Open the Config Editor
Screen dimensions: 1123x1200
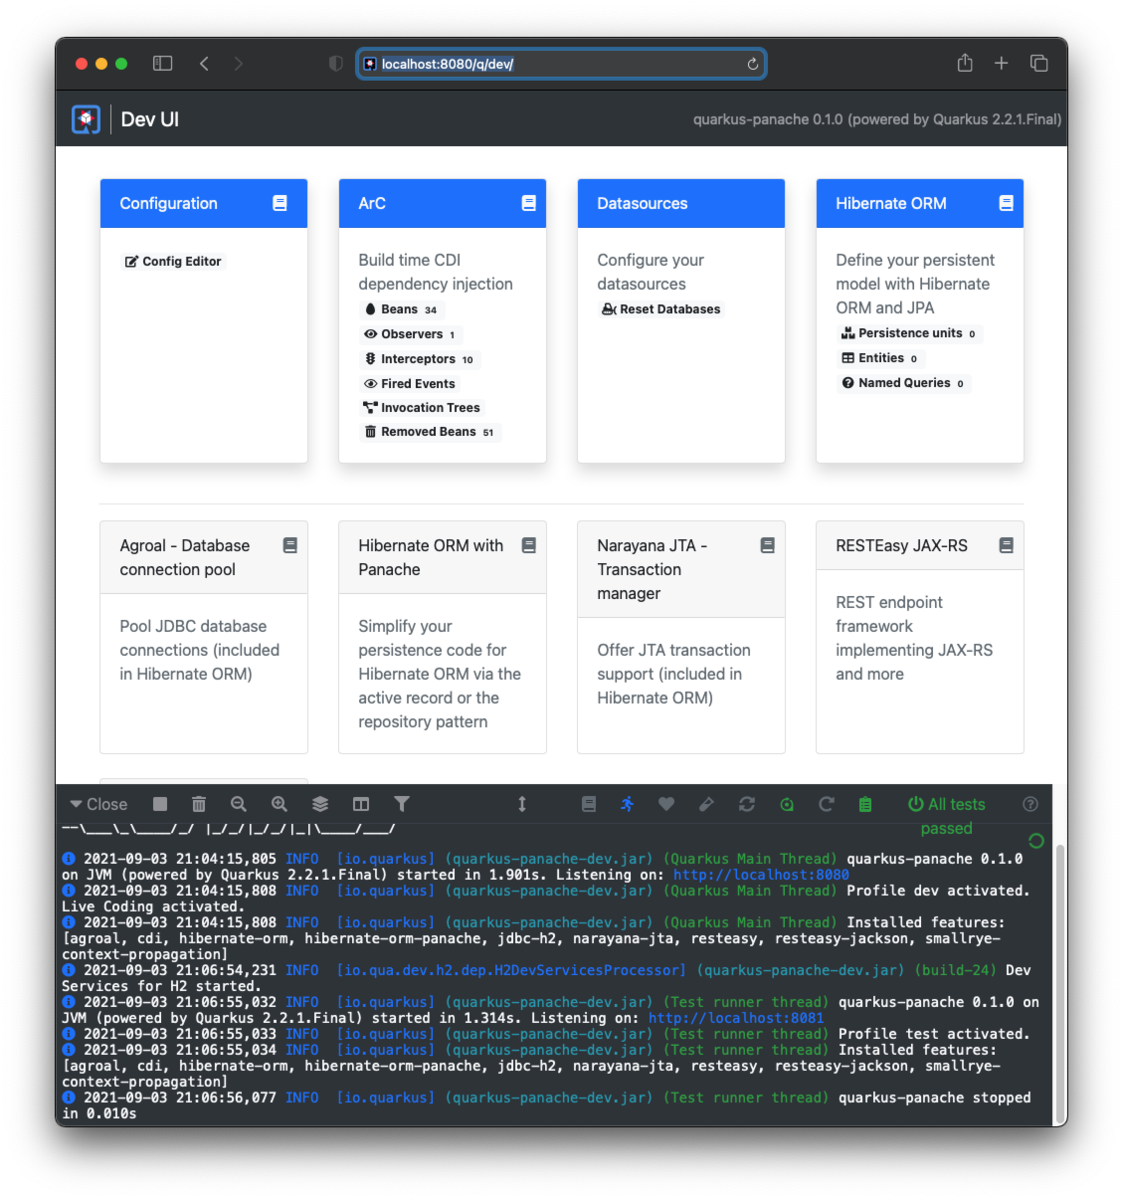point(173,261)
